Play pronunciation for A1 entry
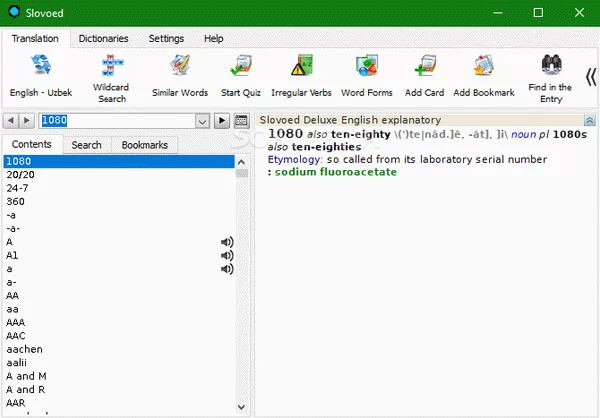Viewport: 600px width, 418px height. pos(227,255)
